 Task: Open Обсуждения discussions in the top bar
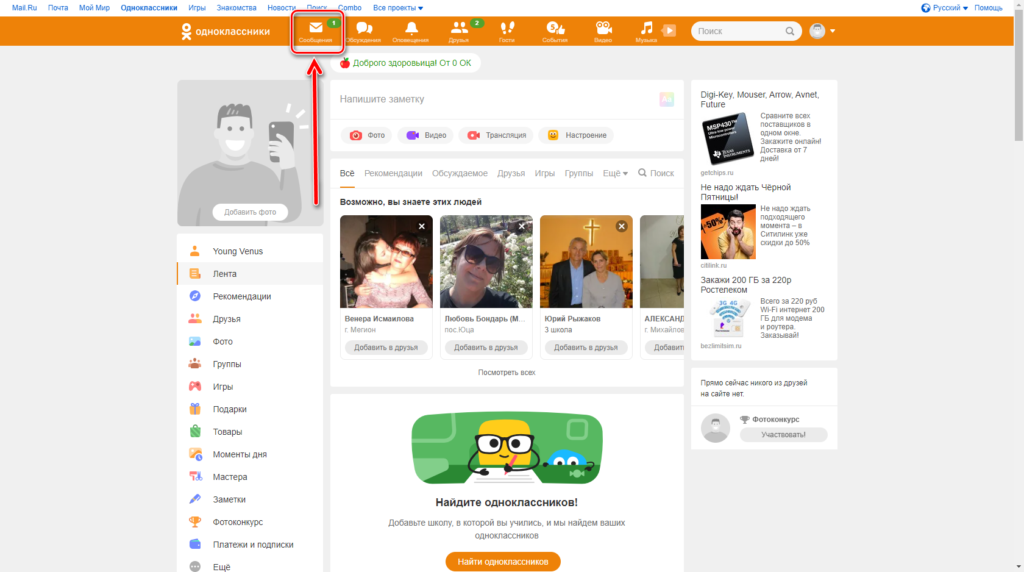[364, 31]
